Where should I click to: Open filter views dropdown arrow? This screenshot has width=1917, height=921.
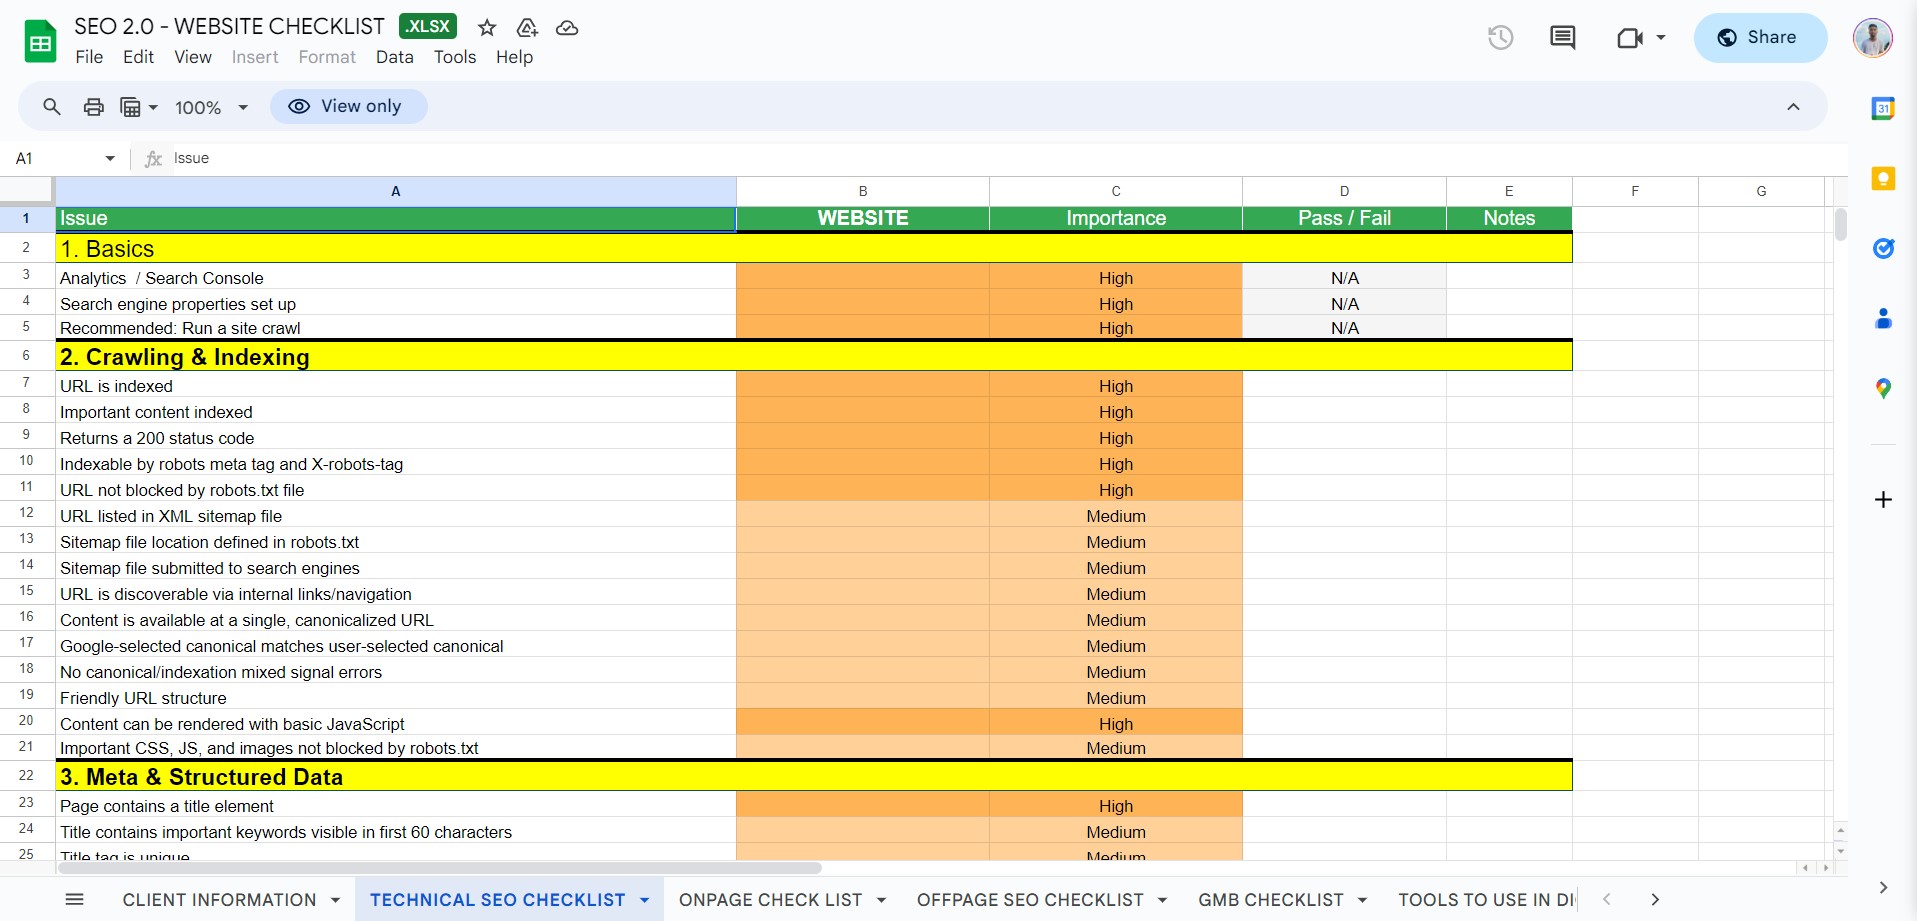(x=153, y=107)
